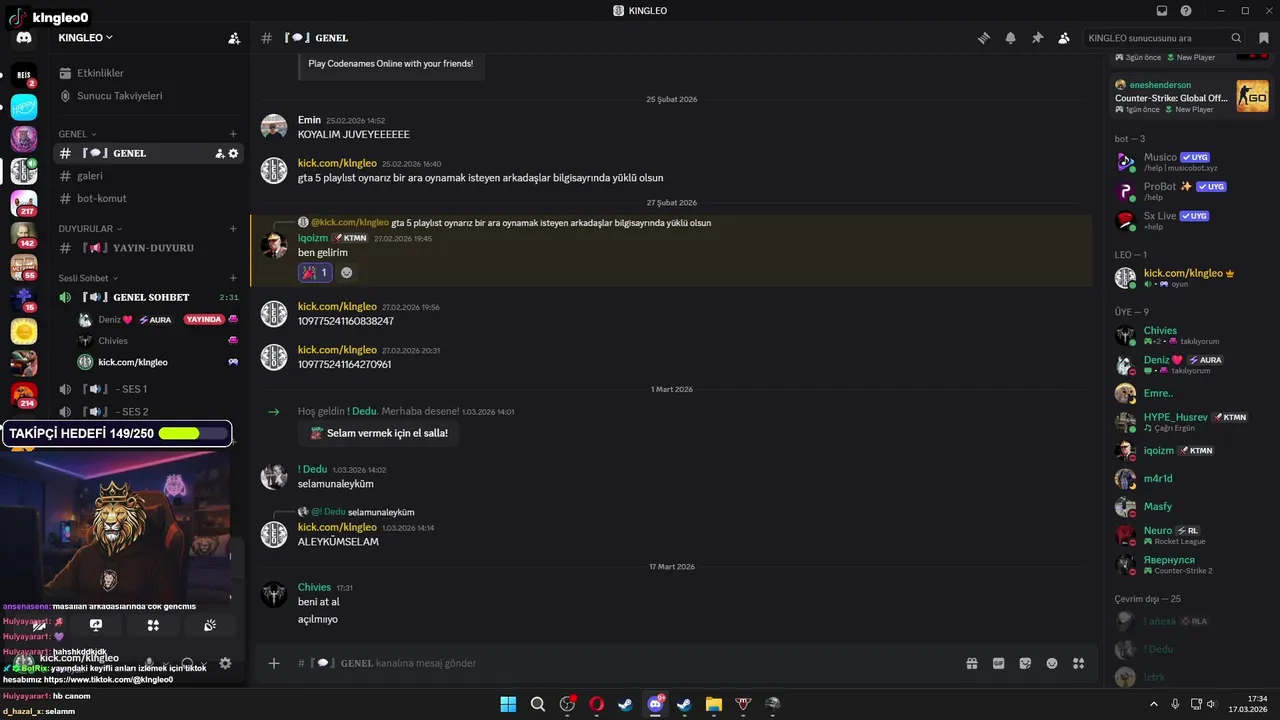The image size is (1280, 720).
Task: Open Opera browser from taskbar
Action: tap(596, 704)
